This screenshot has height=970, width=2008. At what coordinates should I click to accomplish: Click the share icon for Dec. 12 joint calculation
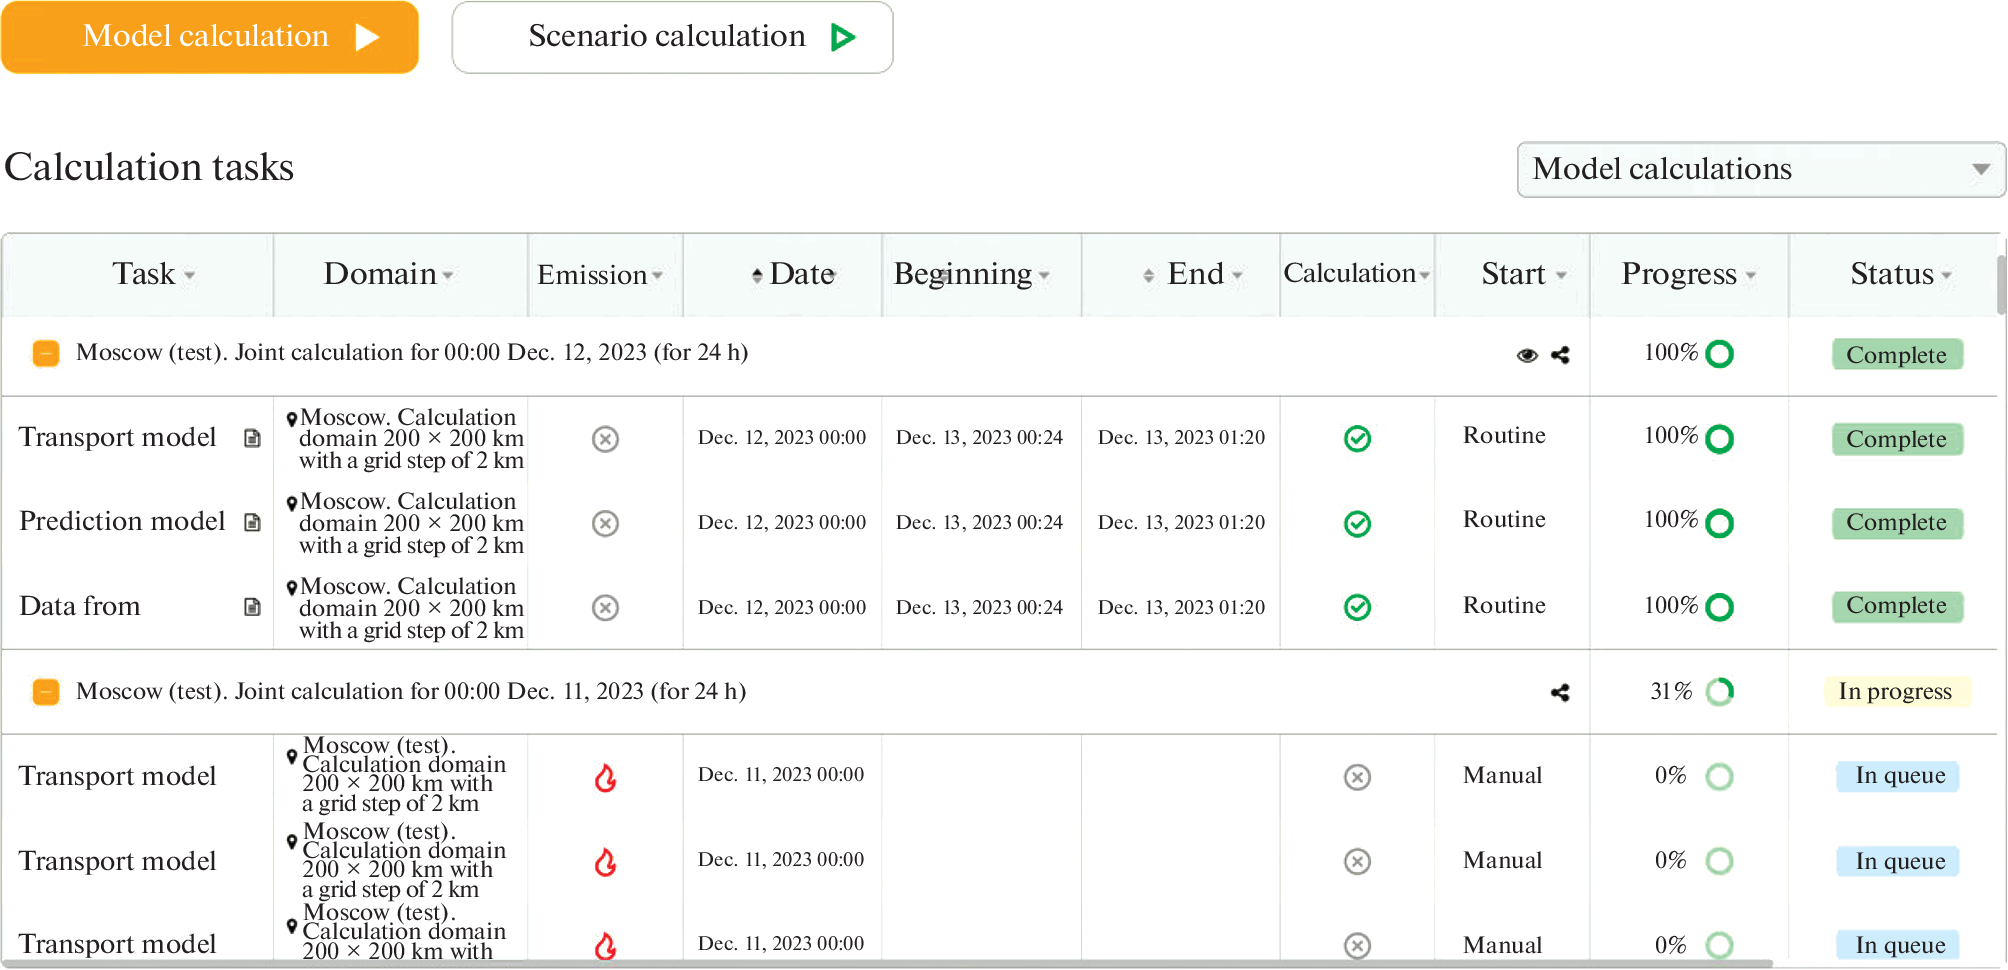click(x=1560, y=355)
